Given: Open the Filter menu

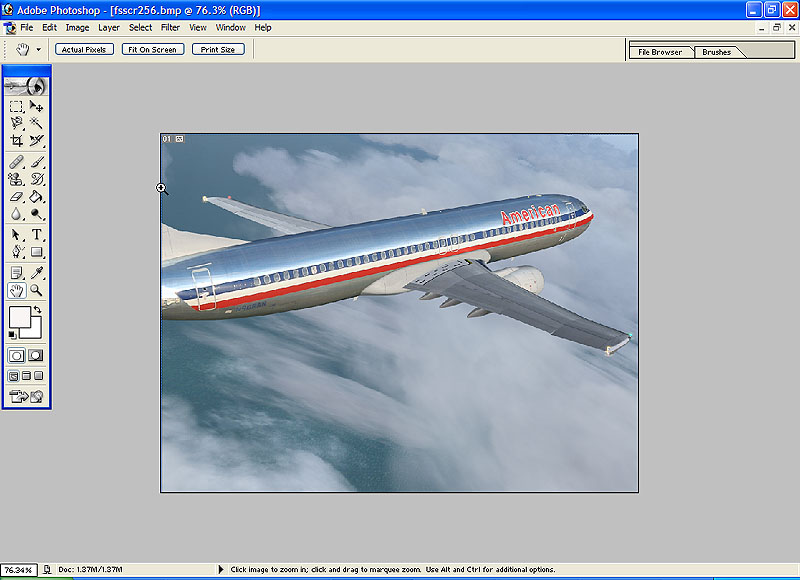Looking at the screenshot, I should click(x=170, y=28).
